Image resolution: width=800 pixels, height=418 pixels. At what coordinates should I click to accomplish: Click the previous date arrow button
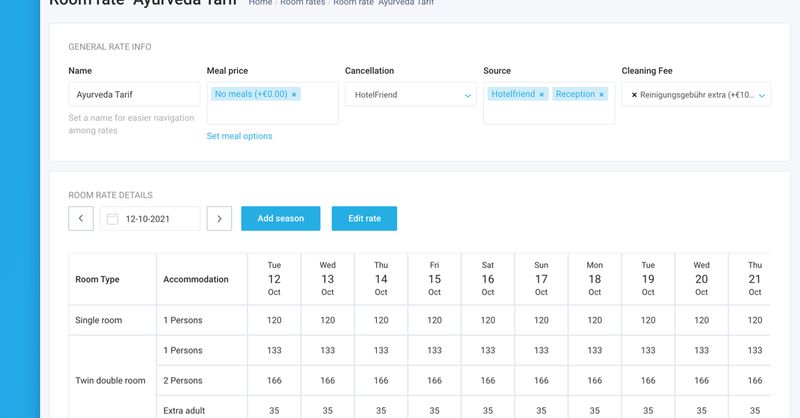[81, 218]
